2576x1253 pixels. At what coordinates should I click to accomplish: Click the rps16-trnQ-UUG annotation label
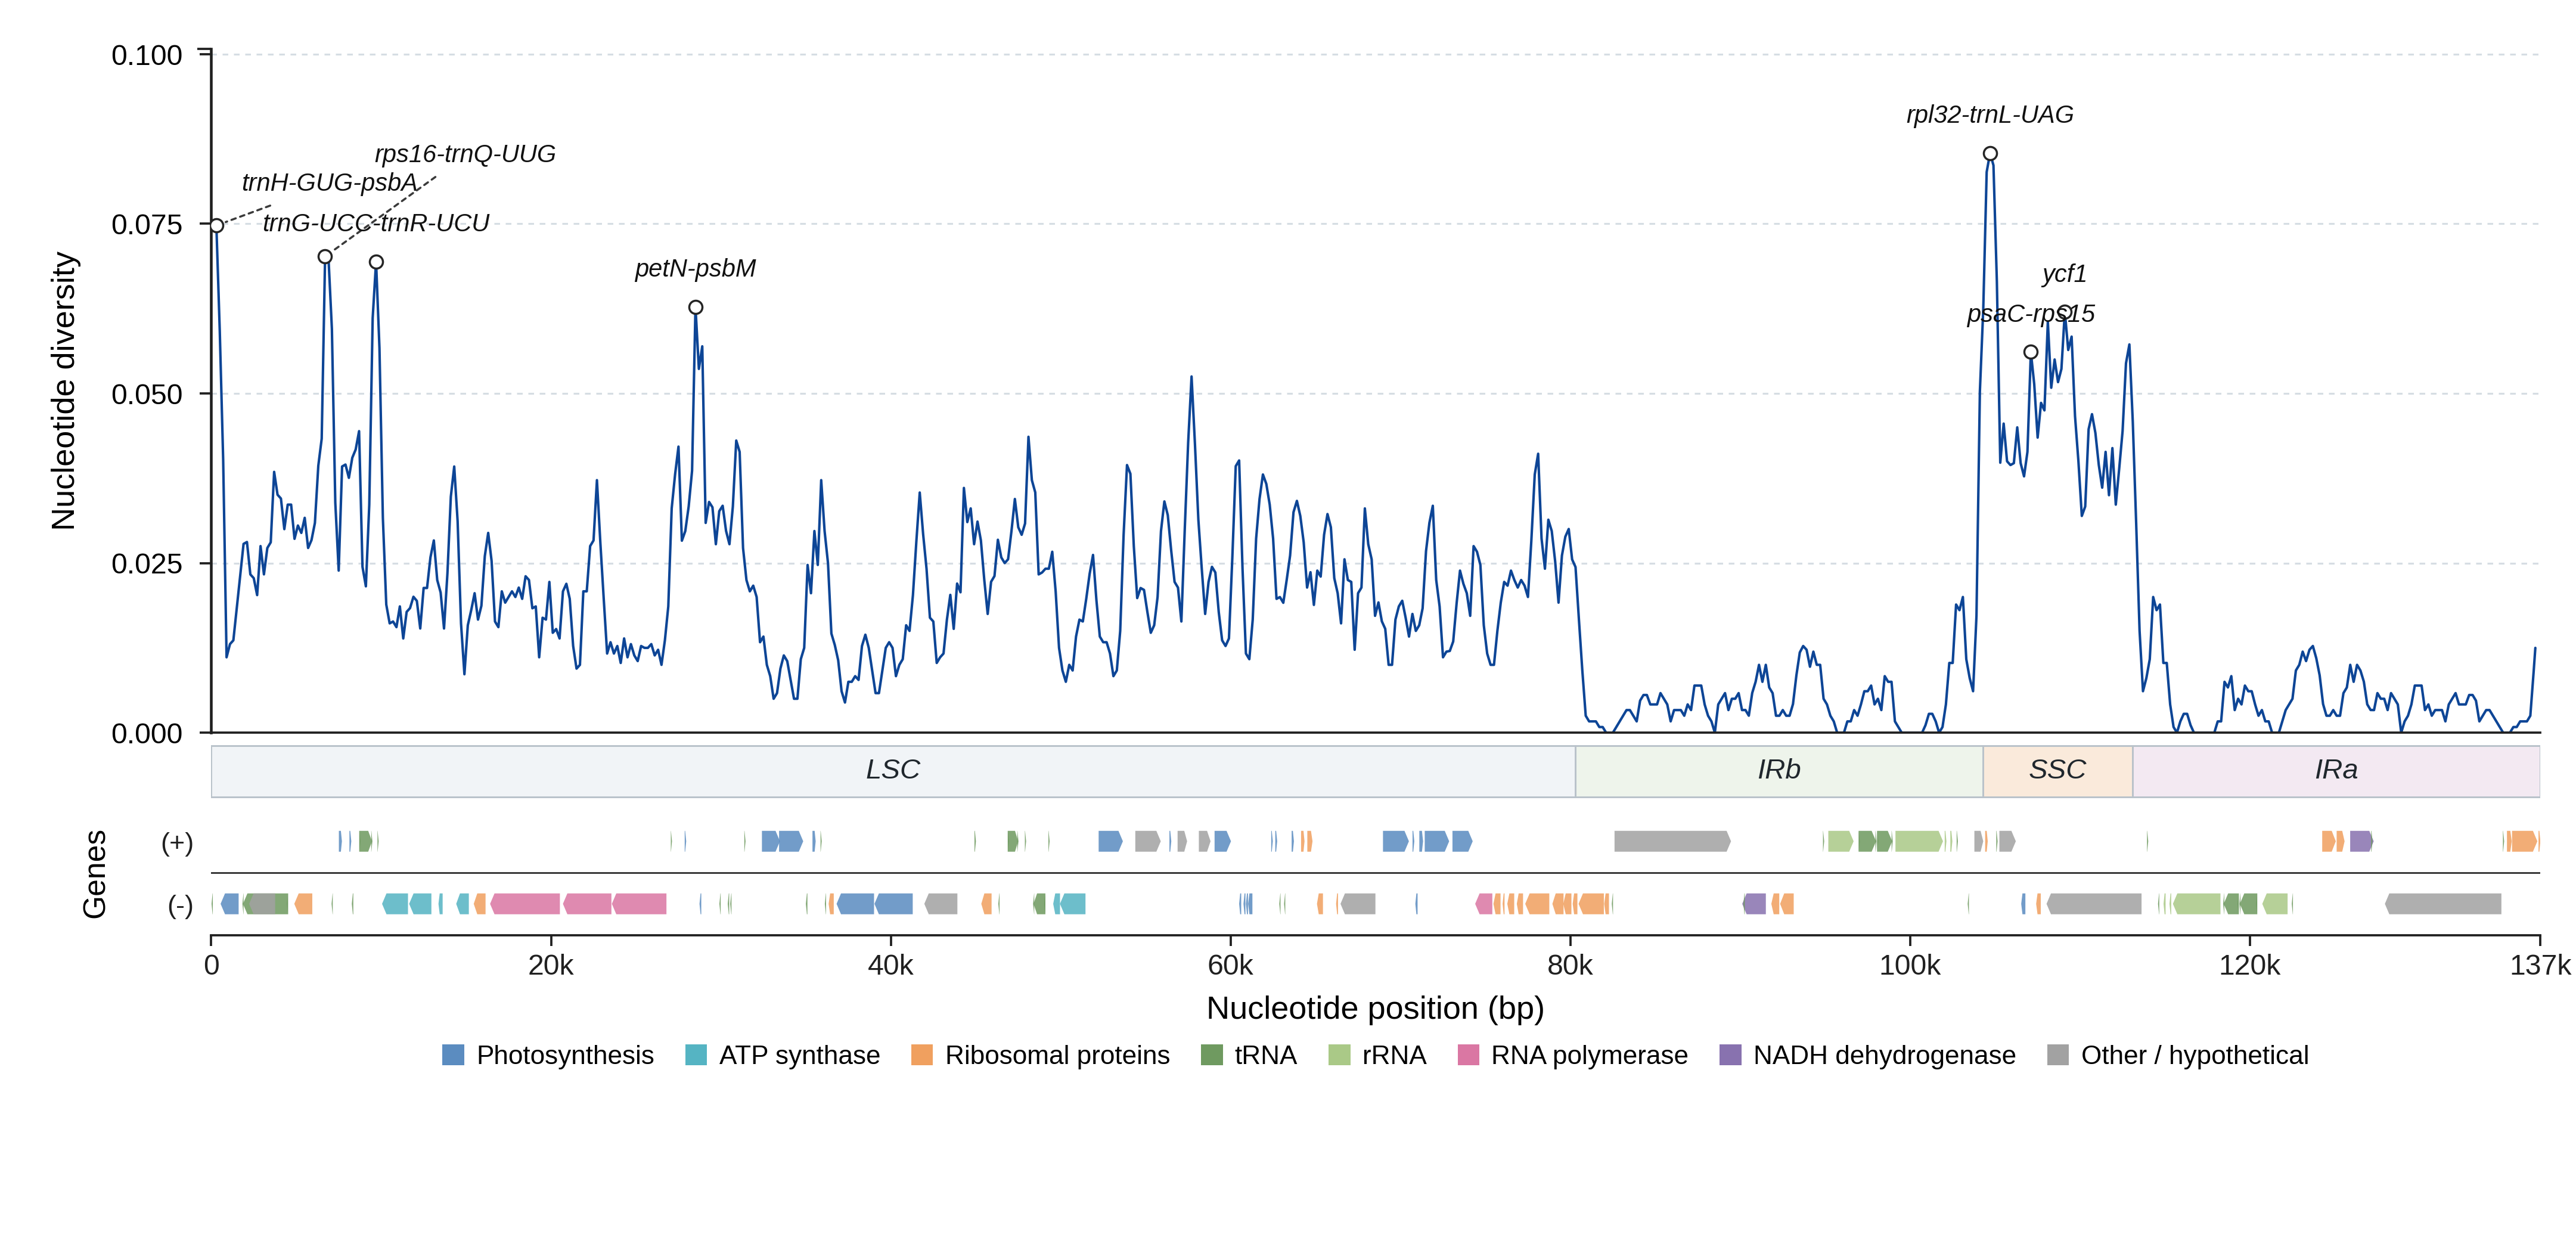tap(465, 154)
